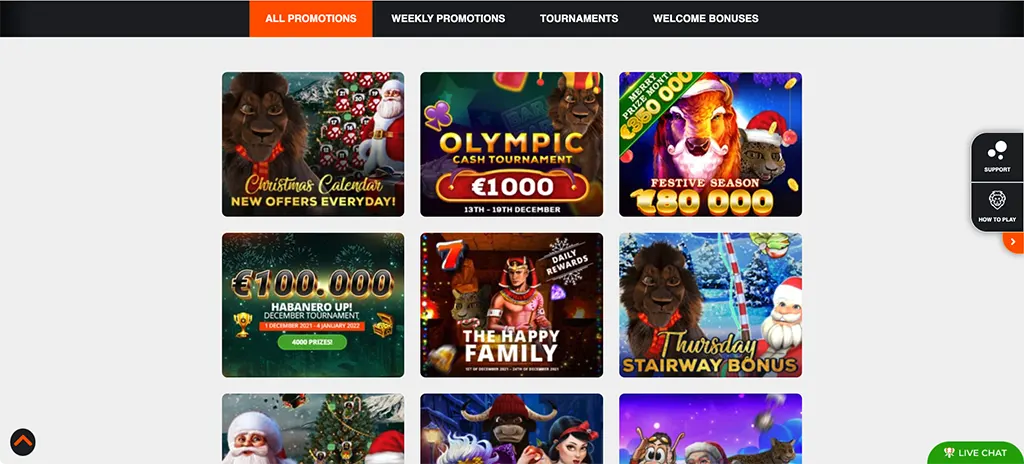
Task: Open the Habanero Up December Tournament card
Action: click(x=313, y=305)
